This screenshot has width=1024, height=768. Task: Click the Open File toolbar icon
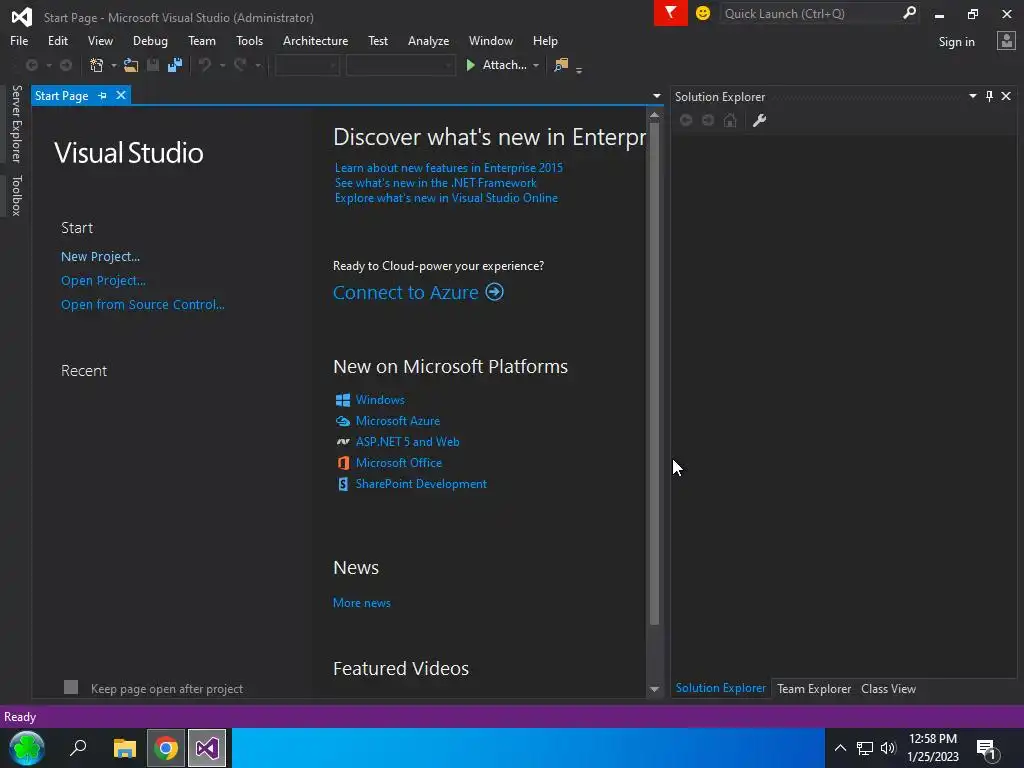tap(131, 65)
